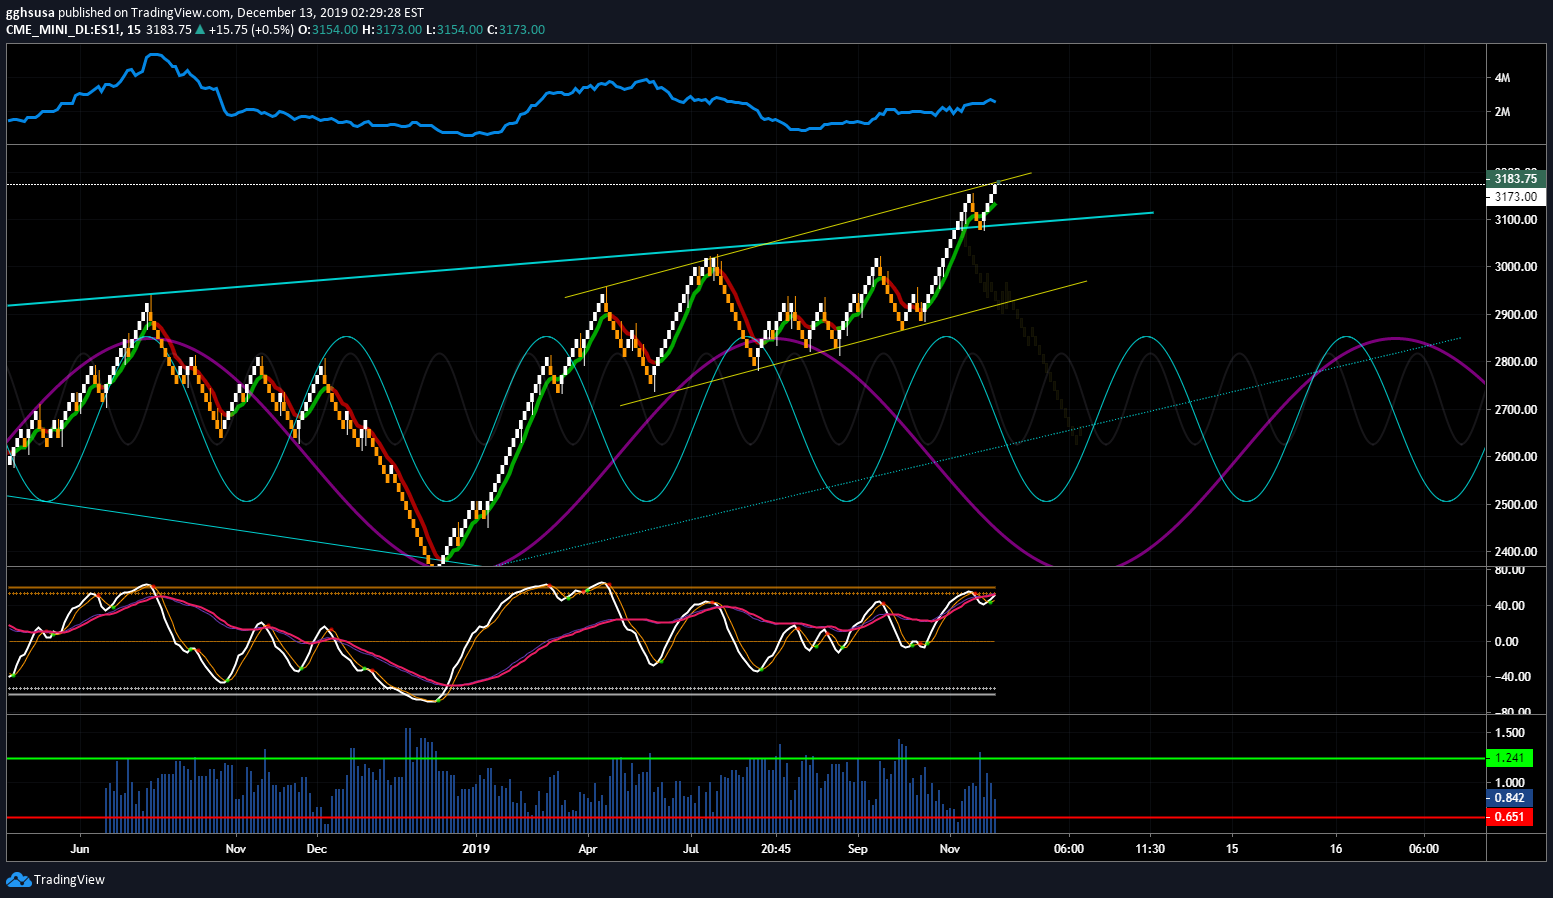The height and width of the screenshot is (898, 1553).
Task: Click the 3100.00 price axis label
Action: (x=1516, y=220)
